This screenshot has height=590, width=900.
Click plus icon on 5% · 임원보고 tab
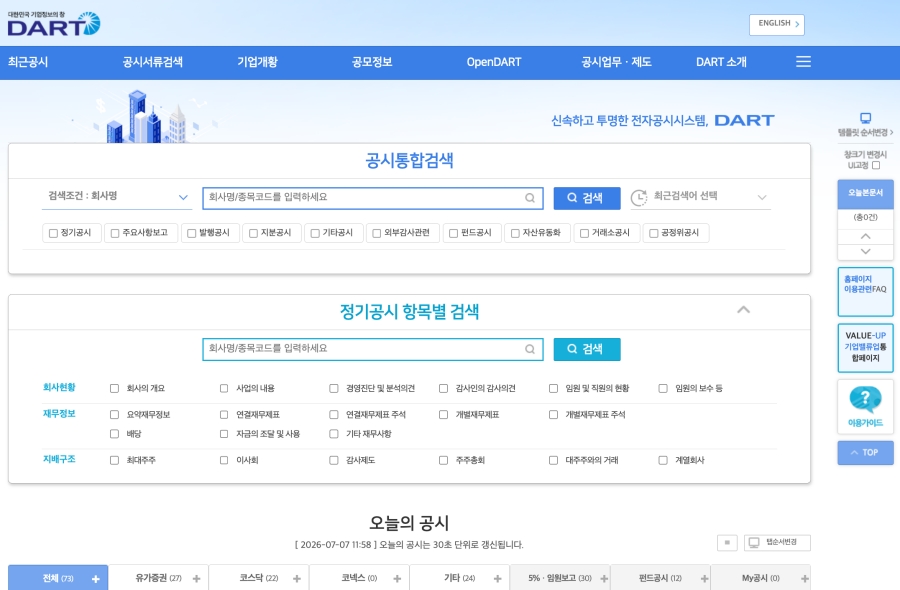coord(604,579)
